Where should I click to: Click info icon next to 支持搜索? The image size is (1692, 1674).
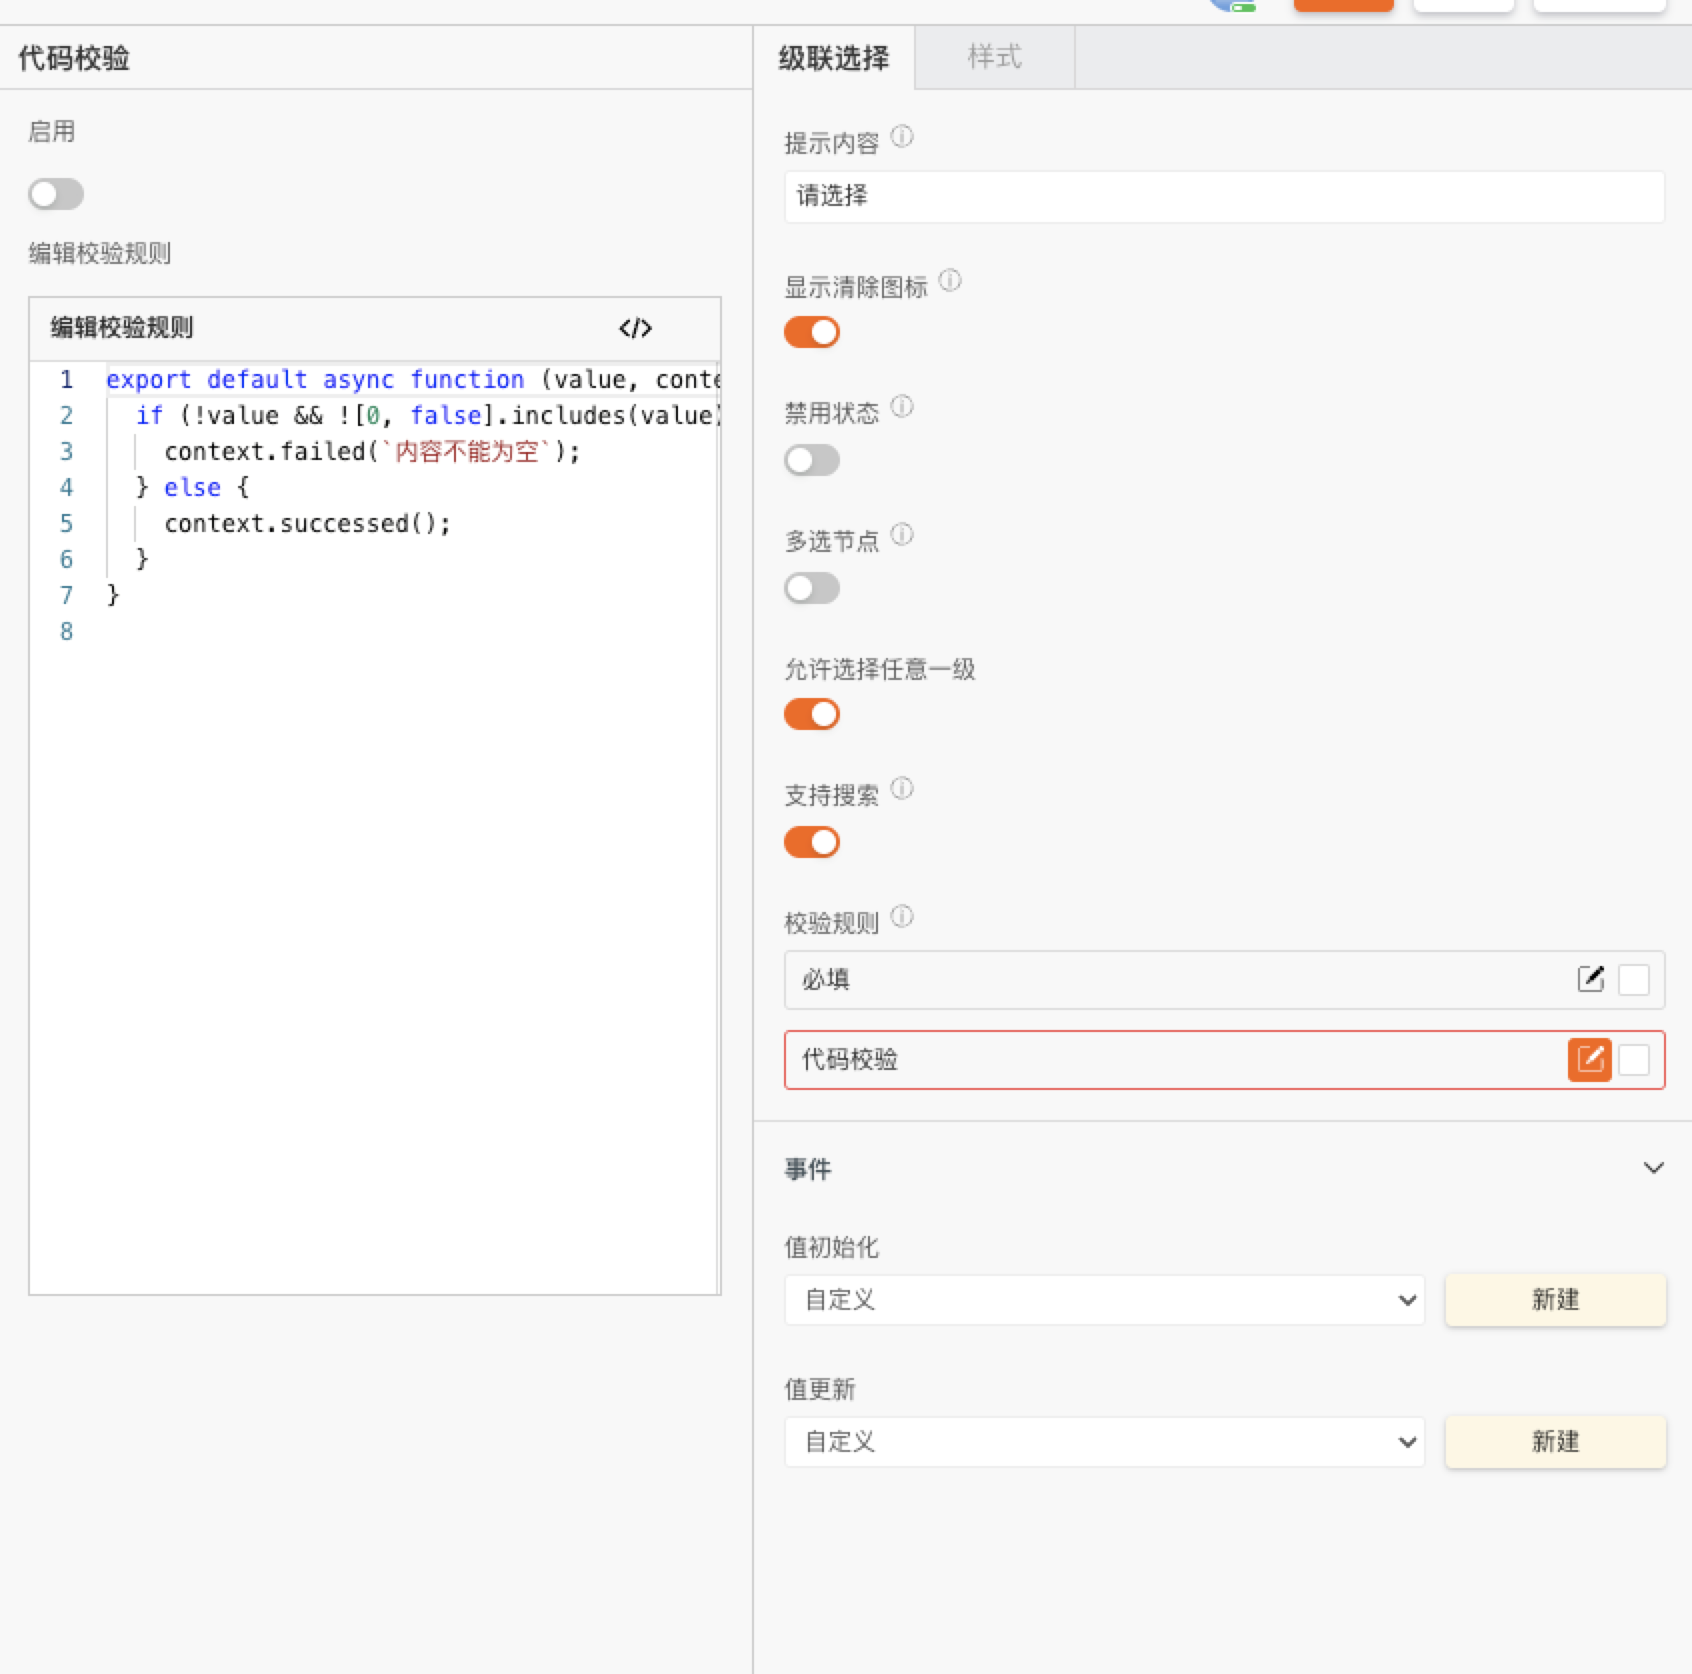[x=902, y=788]
